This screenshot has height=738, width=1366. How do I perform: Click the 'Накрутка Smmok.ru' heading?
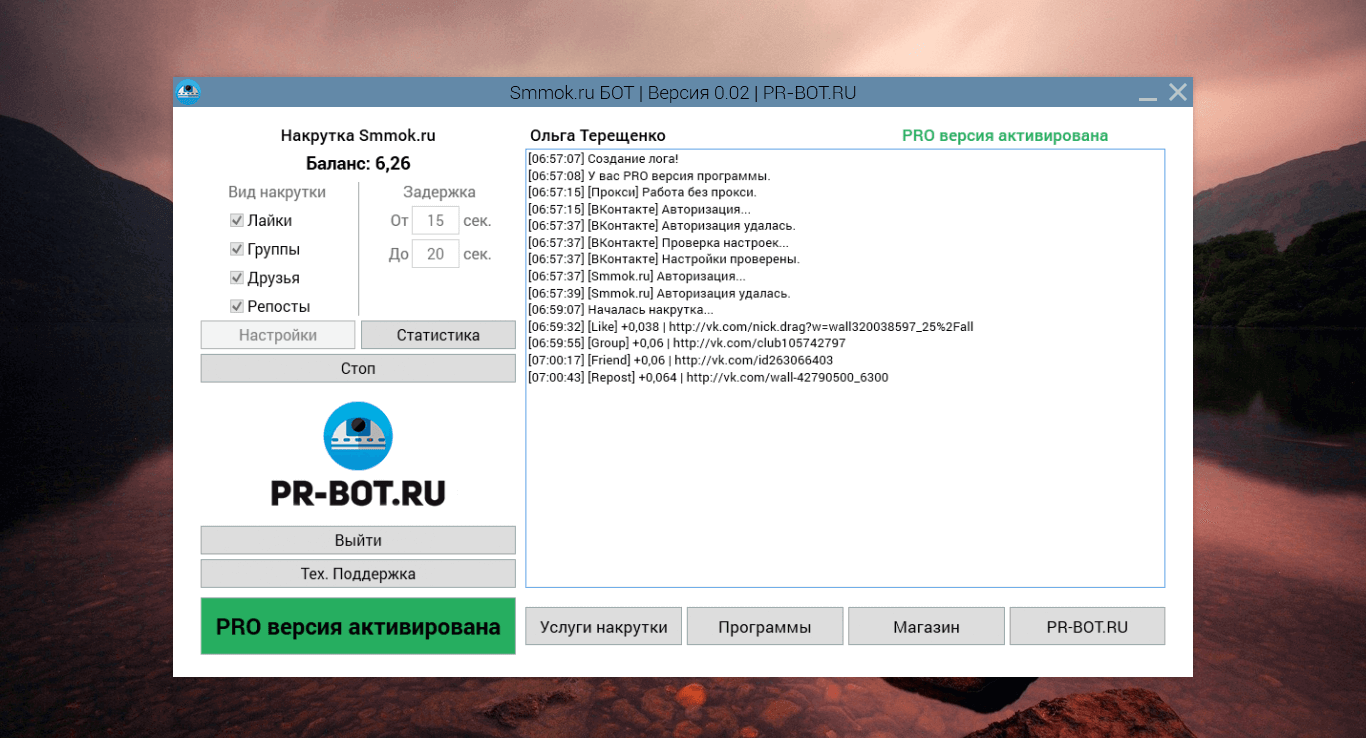pos(358,135)
